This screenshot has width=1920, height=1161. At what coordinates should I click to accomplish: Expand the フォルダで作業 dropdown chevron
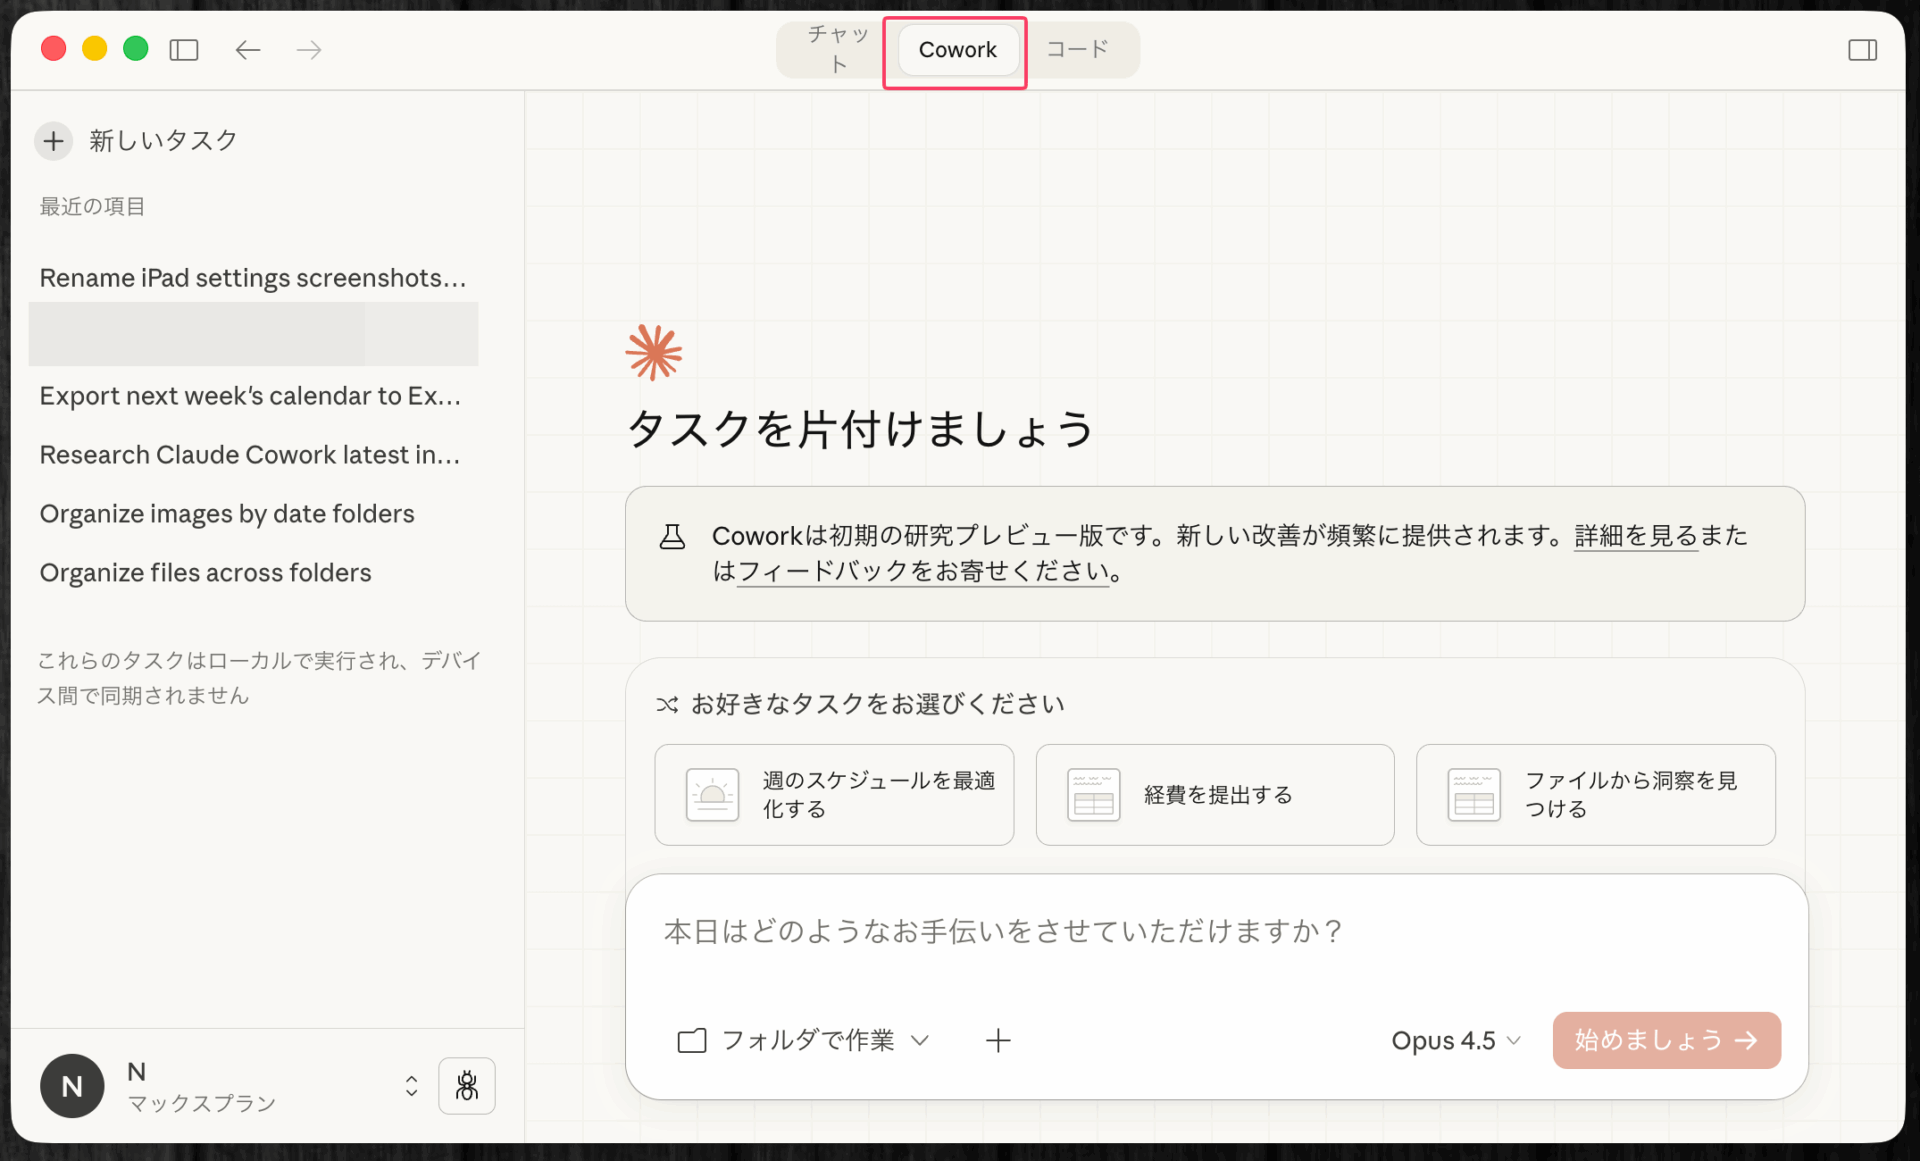tap(921, 1040)
